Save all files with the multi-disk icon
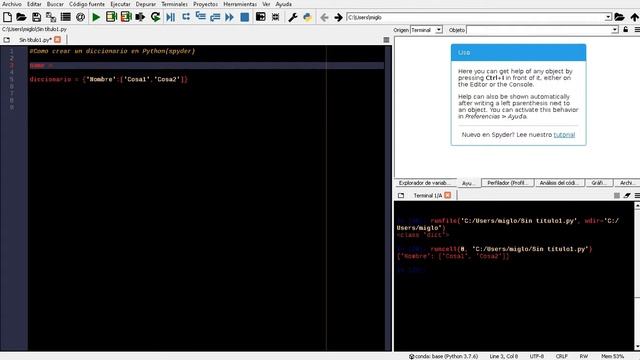Viewport: 640px width, 360px height. [51, 17]
